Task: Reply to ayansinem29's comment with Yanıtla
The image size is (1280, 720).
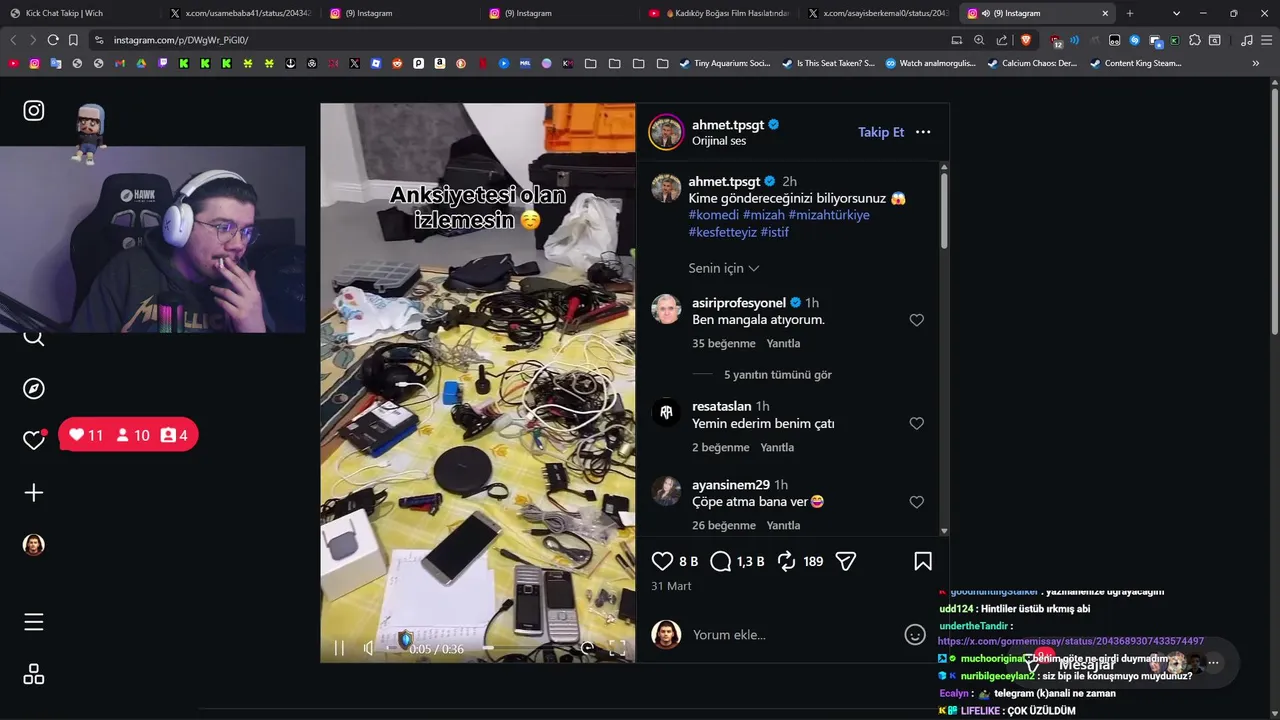Action: point(783,525)
